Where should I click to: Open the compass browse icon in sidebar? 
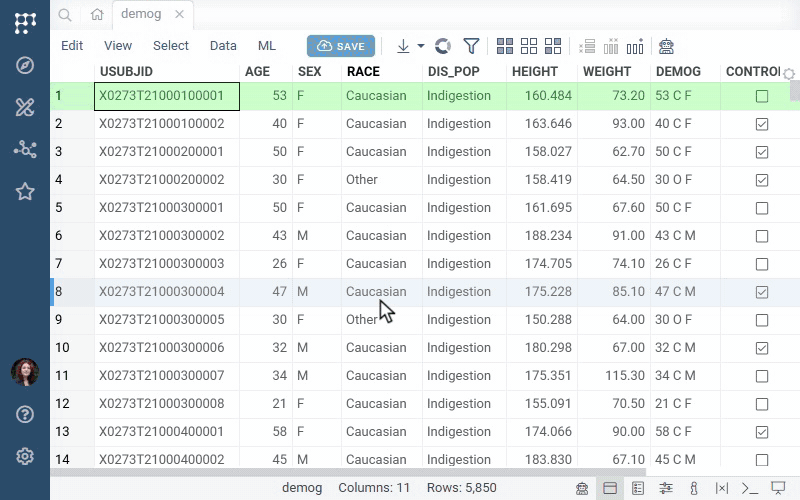tap(25, 65)
